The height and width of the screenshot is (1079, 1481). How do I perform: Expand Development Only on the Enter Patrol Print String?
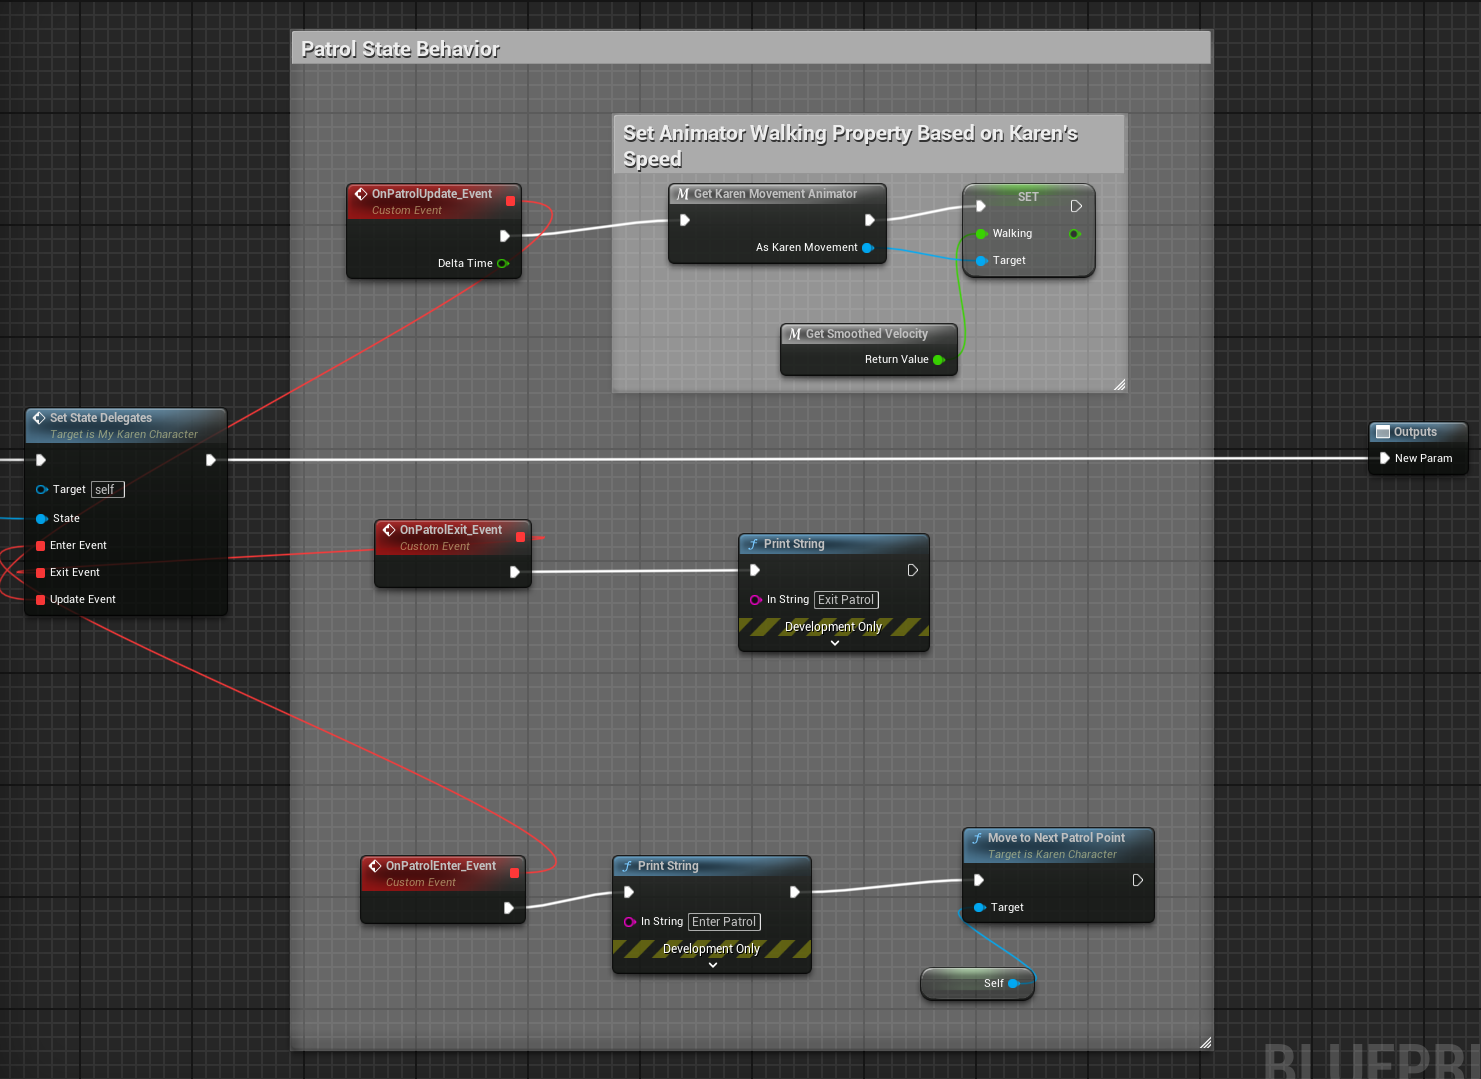coord(712,964)
